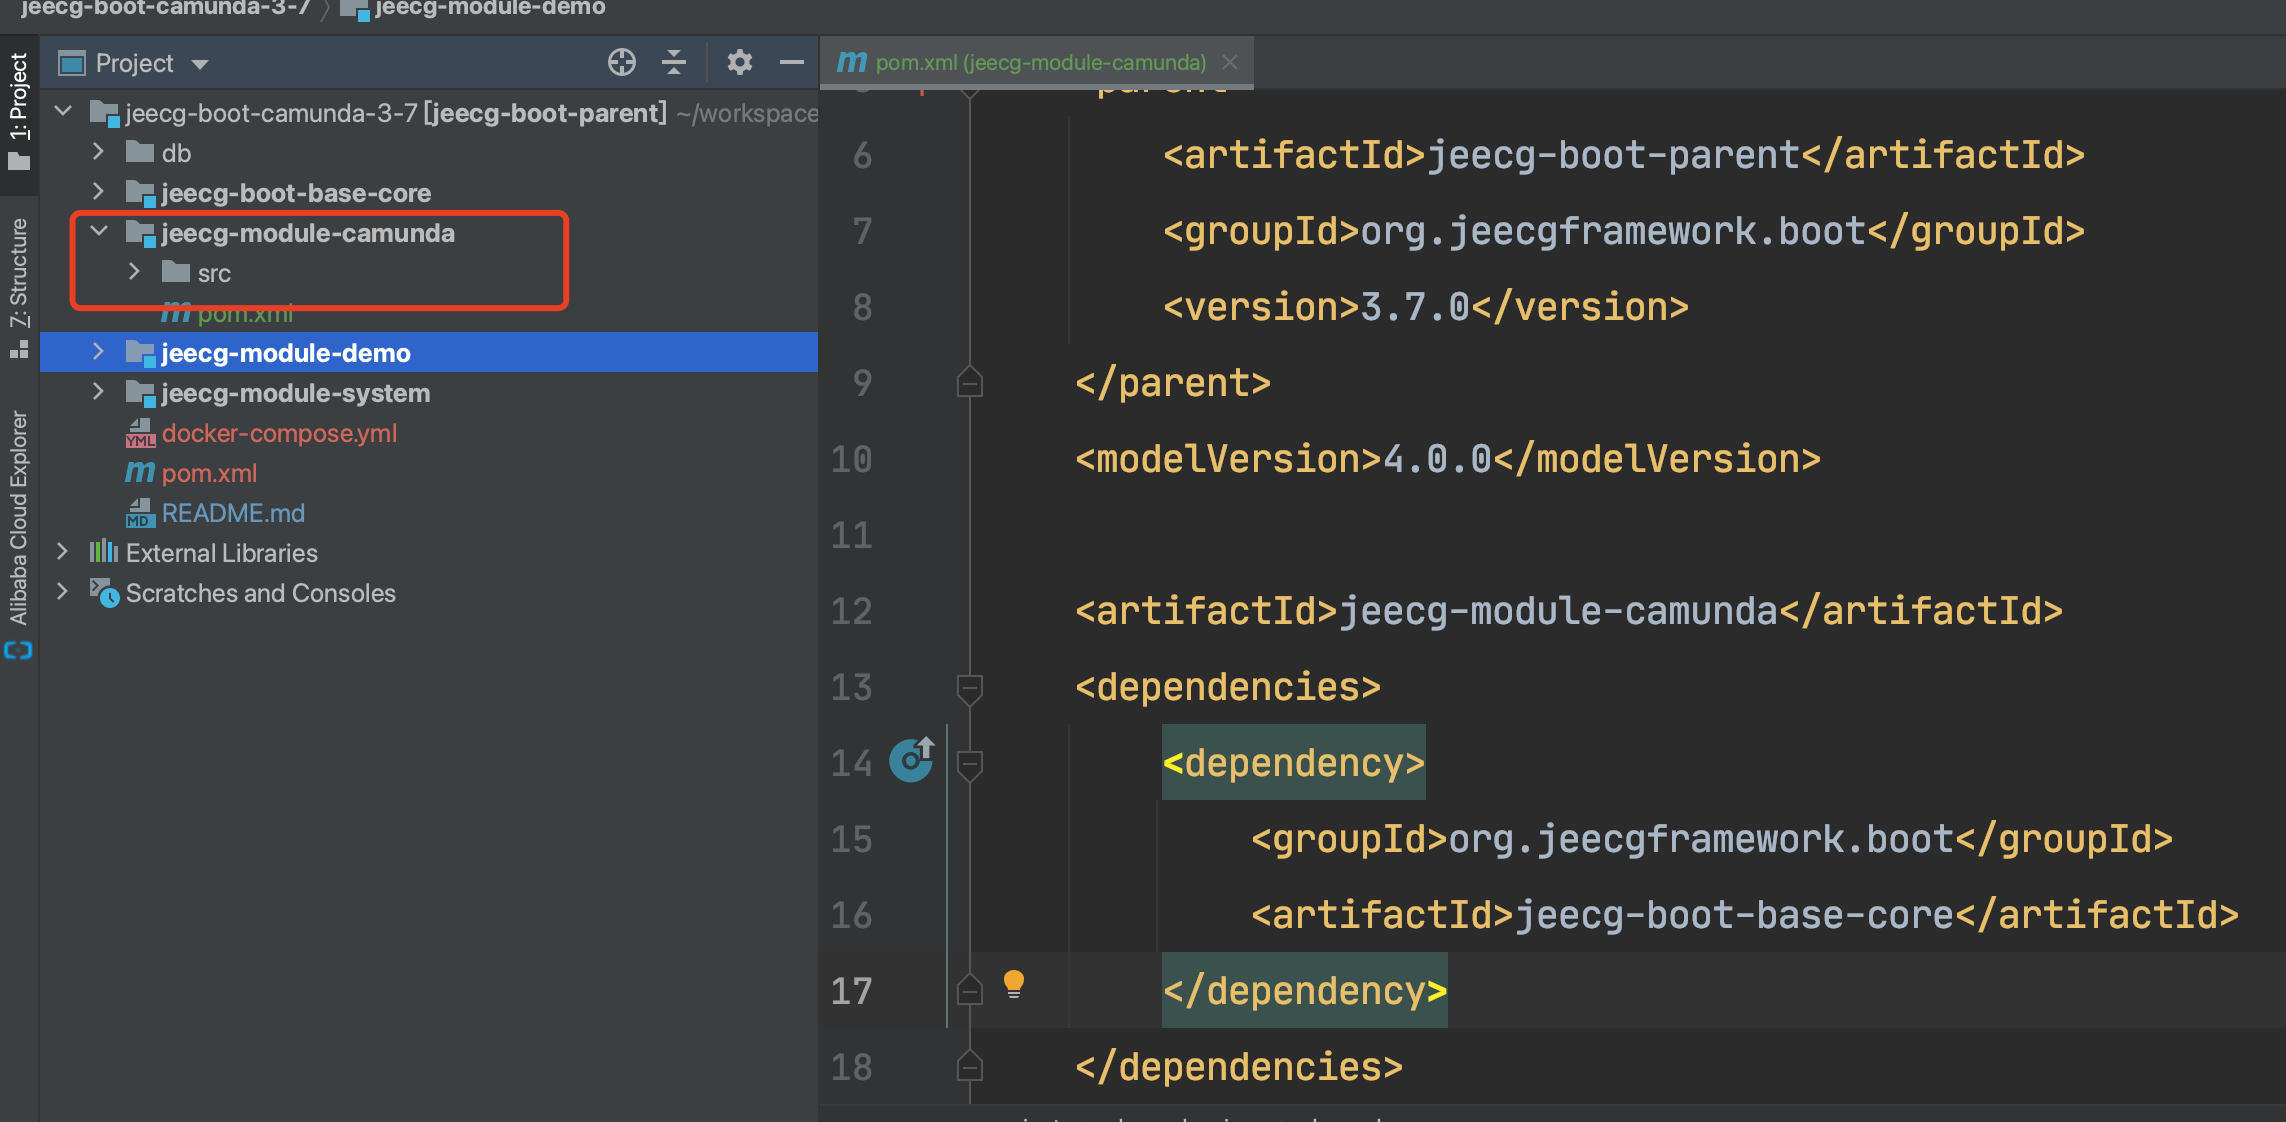Collapse jeecg-module-camunda module
This screenshot has height=1122, width=2286.
(x=99, y=232)
